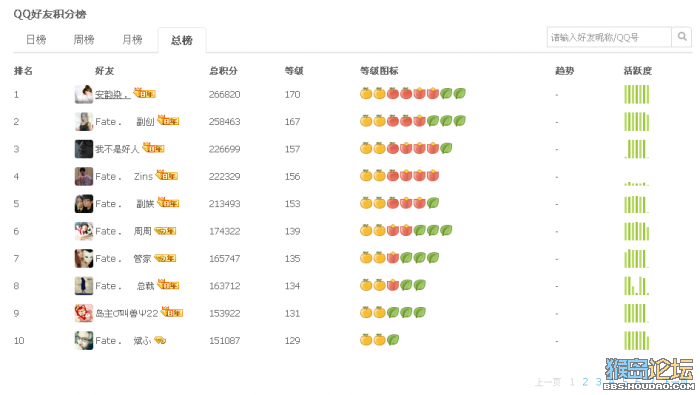This screenshot has height=395, width=700.
Task: Open friend name Fate. Zins
Action: (x=124, y=177)
